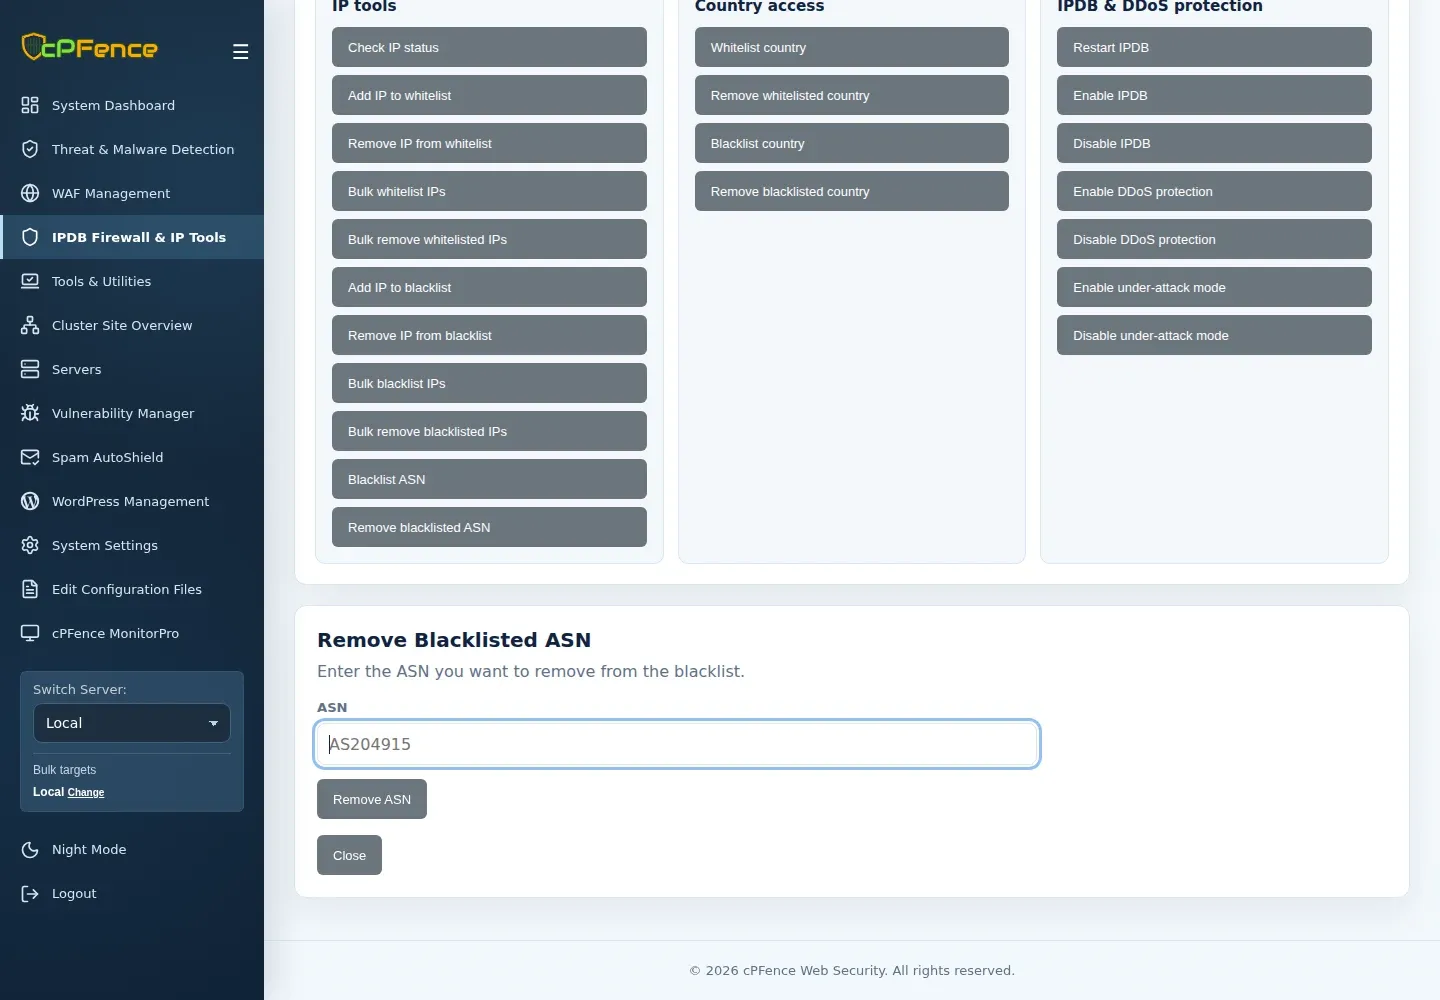Select Remove IP from blacklist

pyautogui.click(x=489, y=335)
